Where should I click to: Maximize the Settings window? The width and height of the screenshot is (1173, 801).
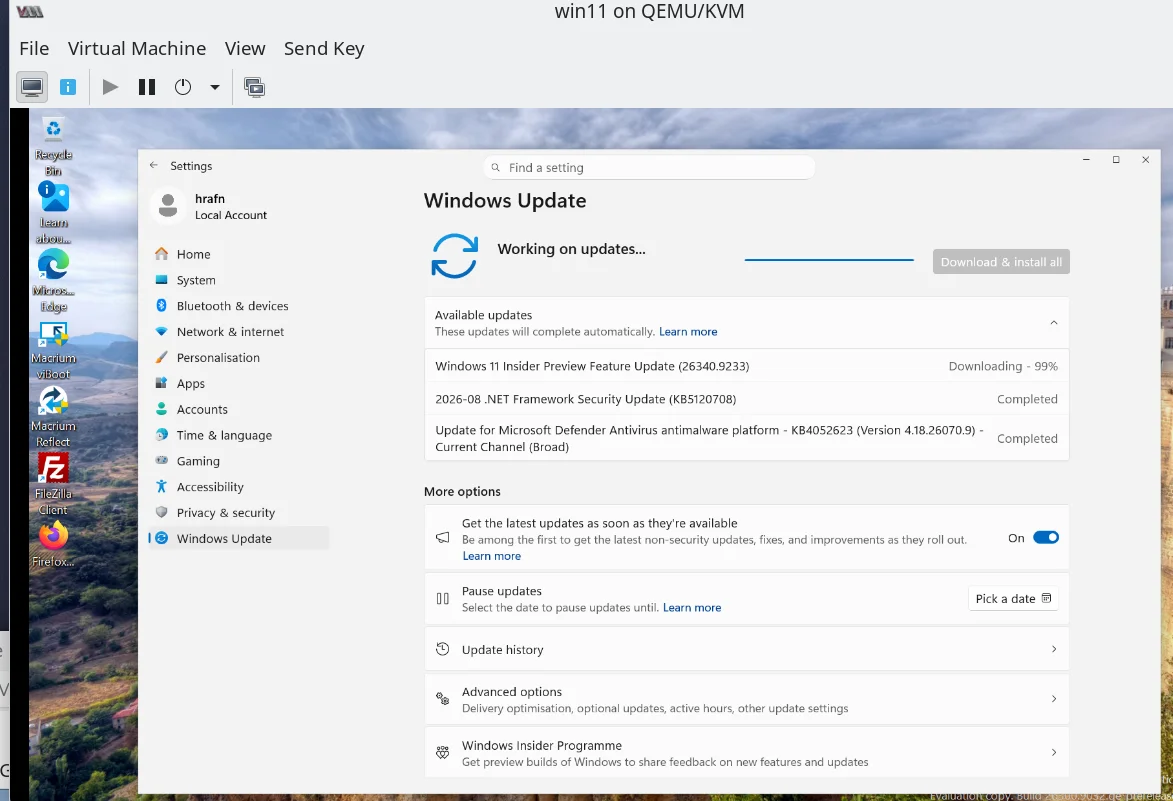coord(1116,159)
